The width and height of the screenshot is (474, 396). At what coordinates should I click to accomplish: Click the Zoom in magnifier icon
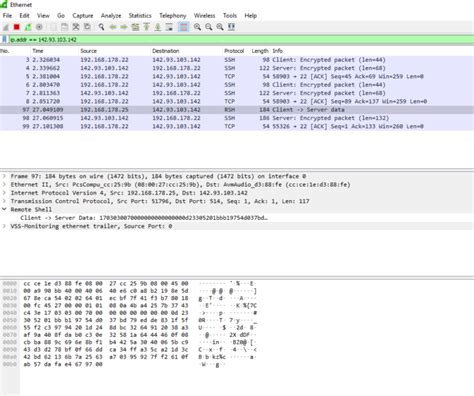coord(197,27)
